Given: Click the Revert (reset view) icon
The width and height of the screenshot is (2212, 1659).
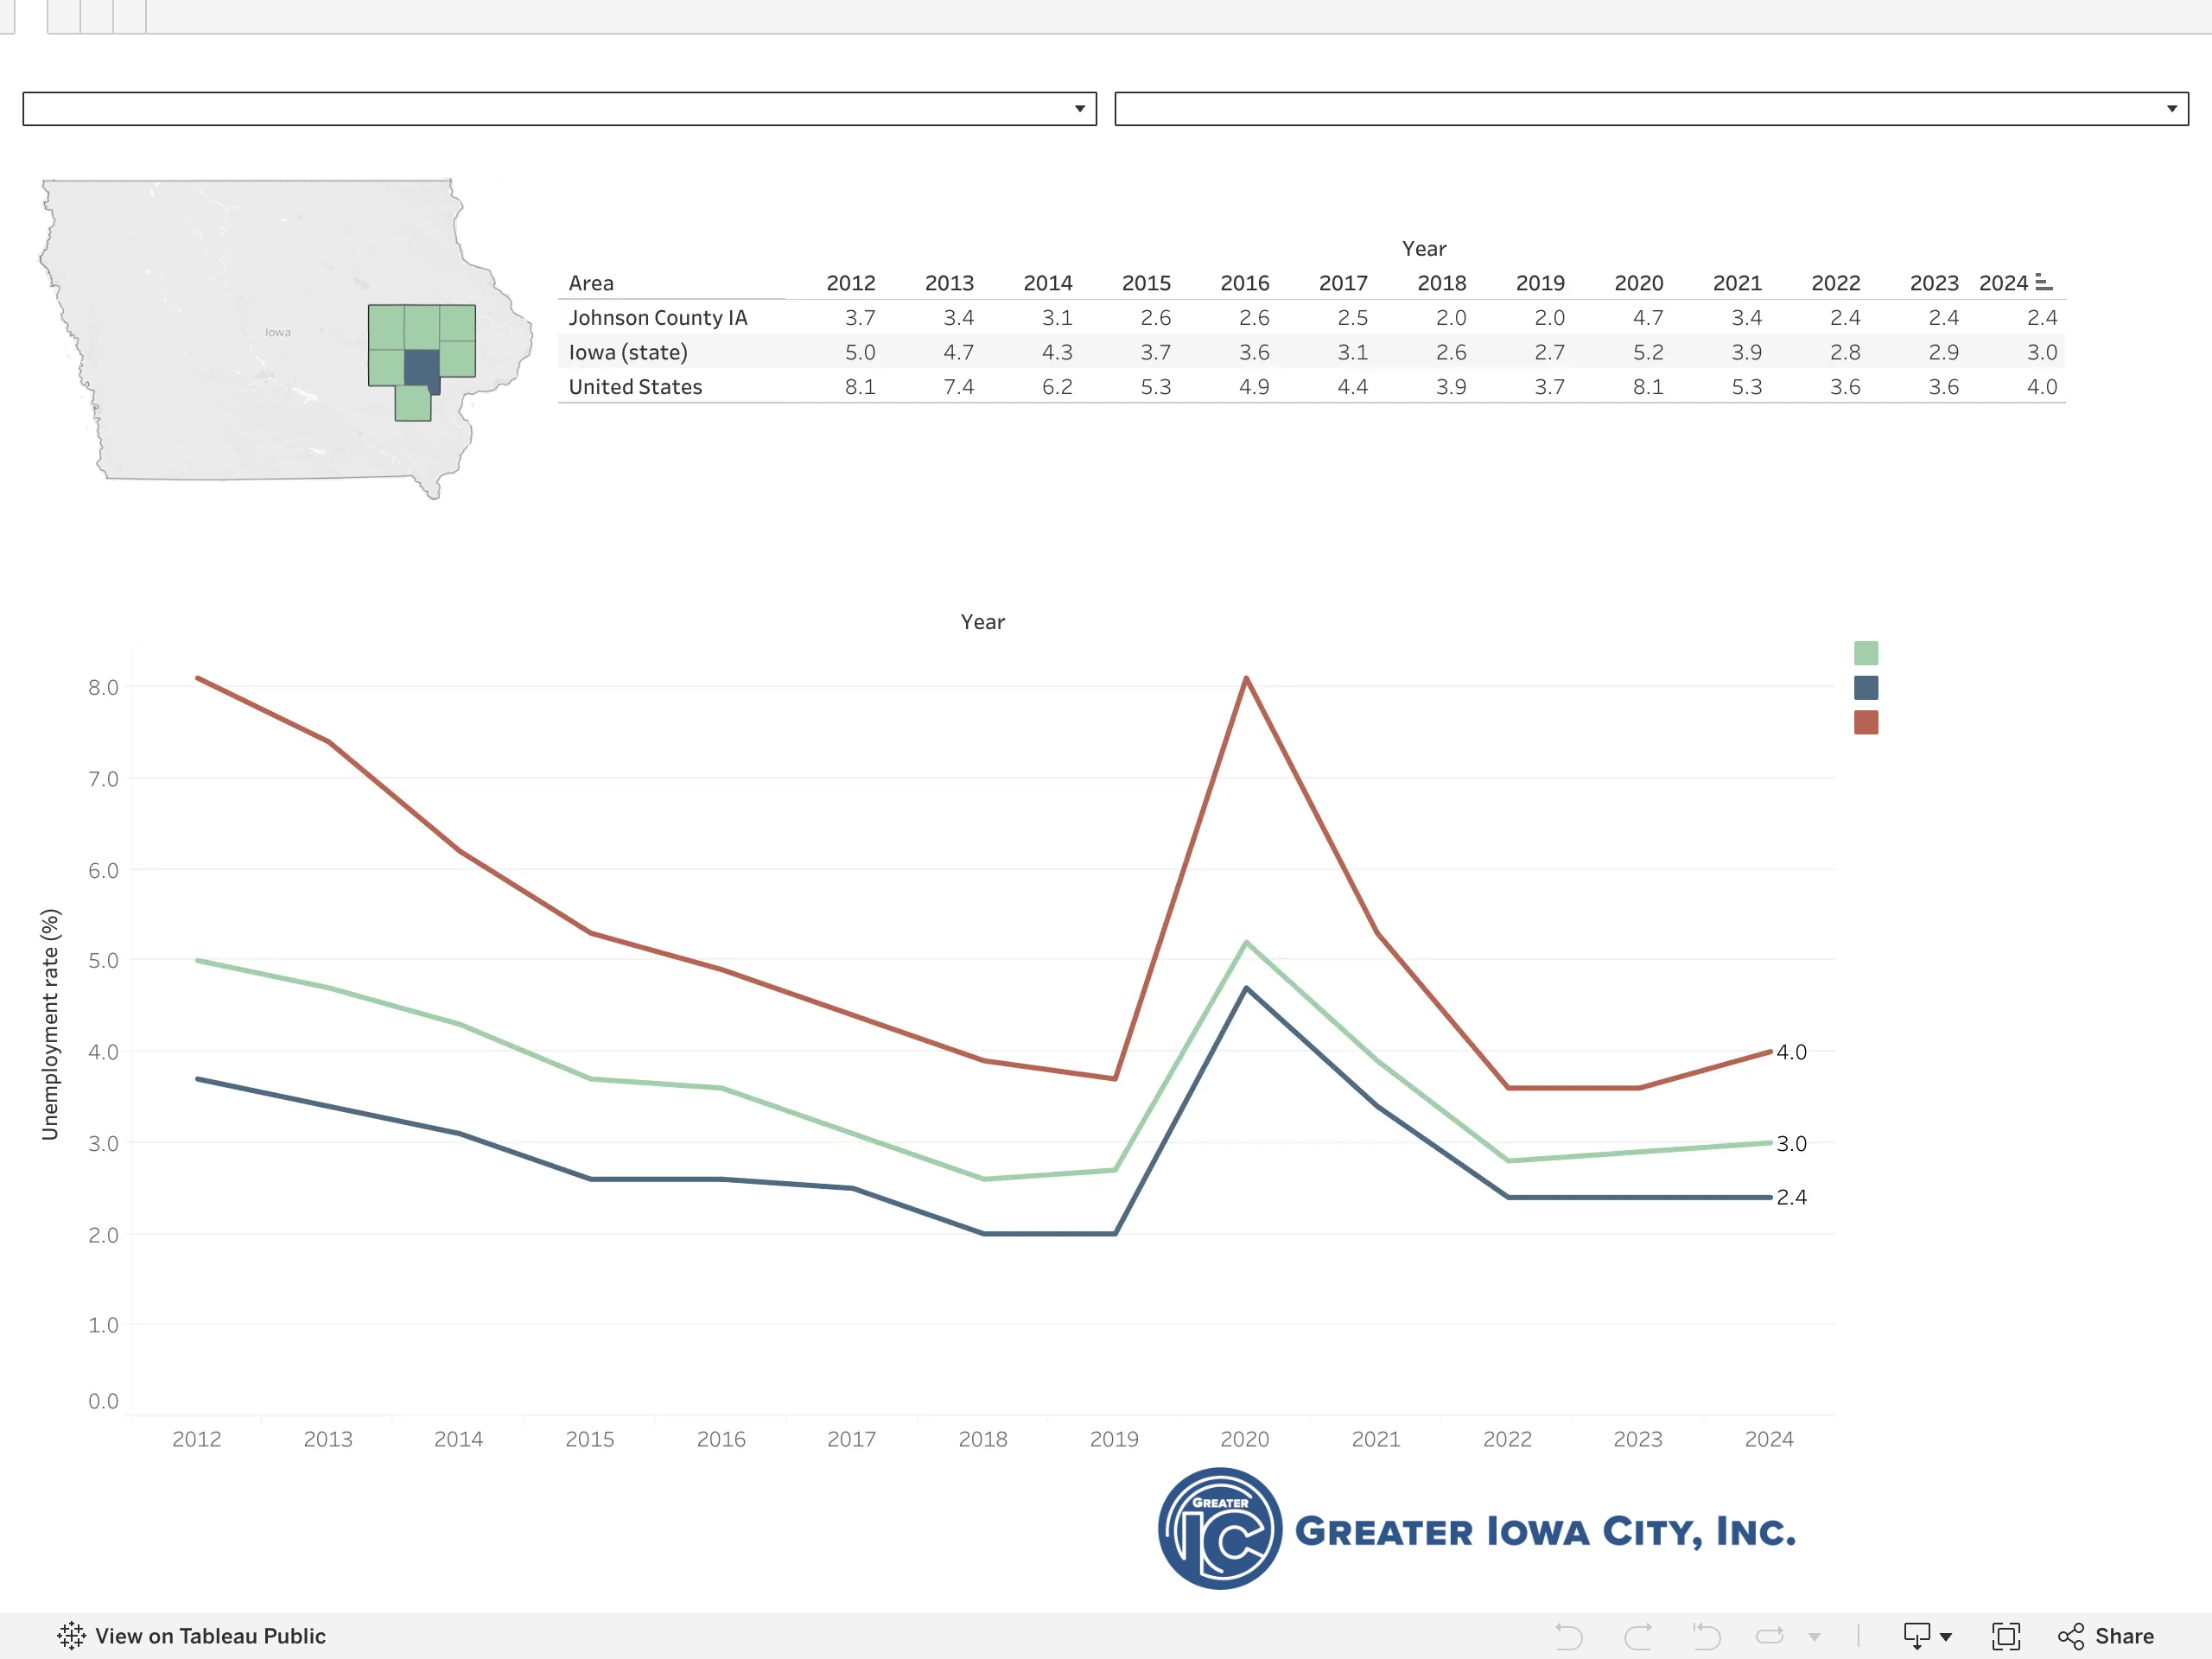Looking at the screenshot, I should point(1706,1636).
